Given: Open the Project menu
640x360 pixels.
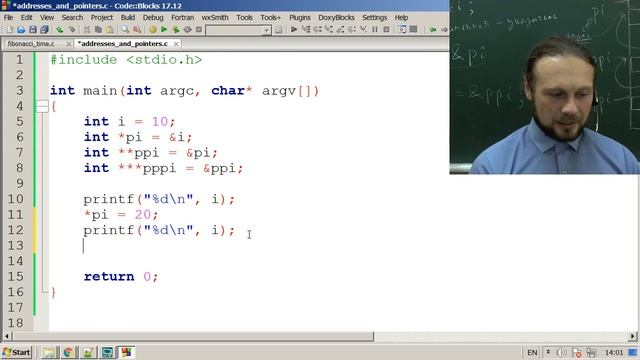Looking at the screenshot, I should 102,18.
